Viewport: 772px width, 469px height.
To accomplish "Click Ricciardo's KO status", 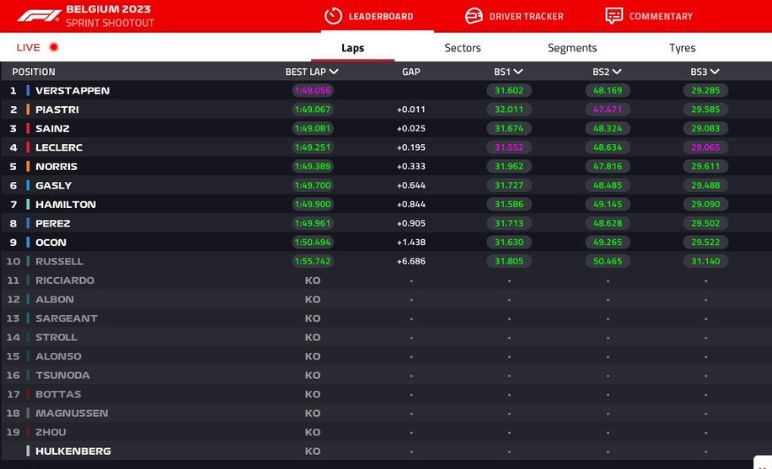I will click(x=312, y=280).
